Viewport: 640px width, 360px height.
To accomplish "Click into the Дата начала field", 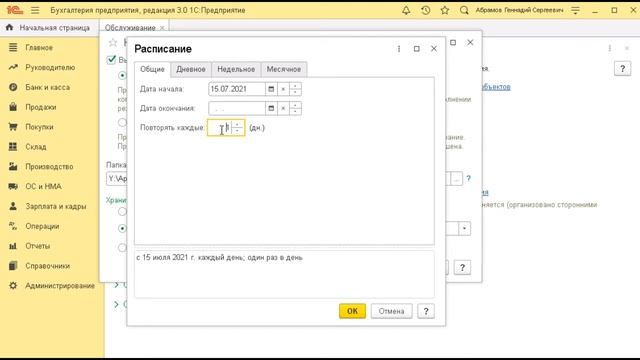I will pyautogui.click(x=237, y=89).
